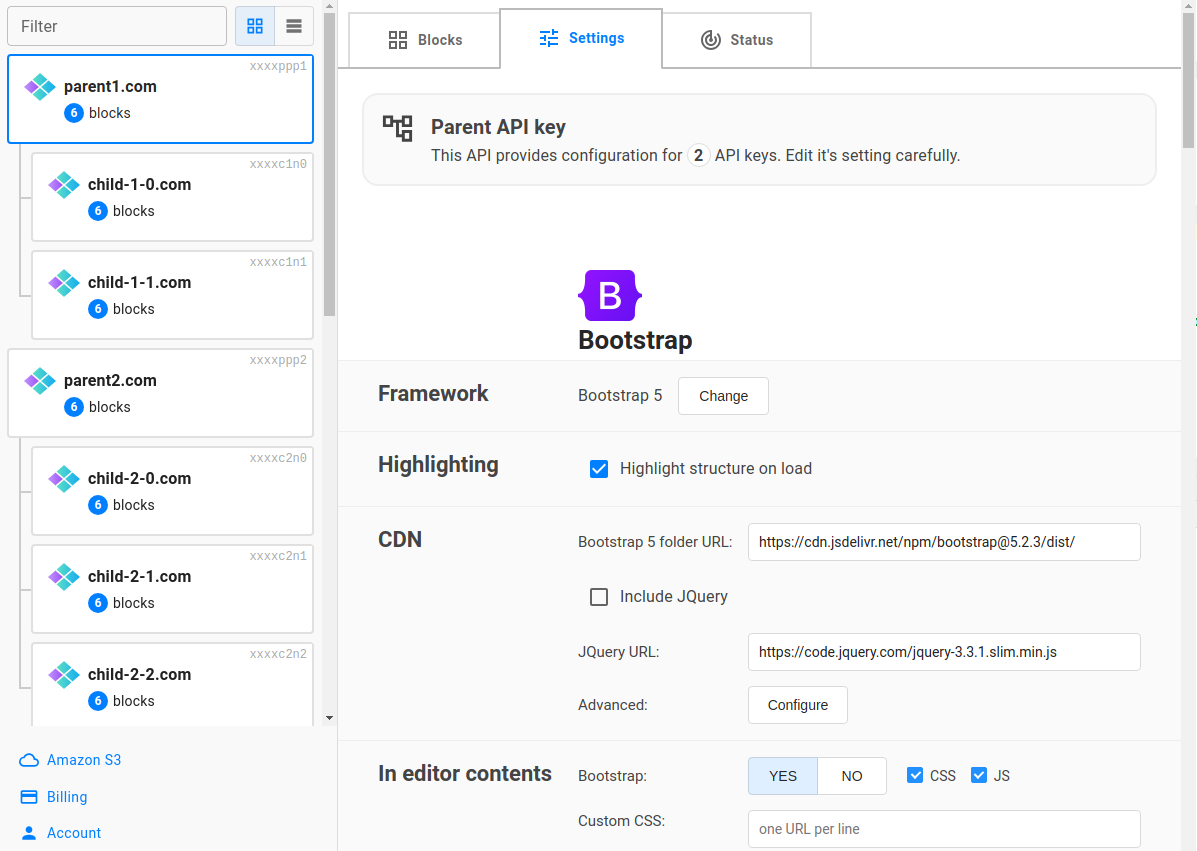Switch to grid view in the sidebar

pos(255,25)
